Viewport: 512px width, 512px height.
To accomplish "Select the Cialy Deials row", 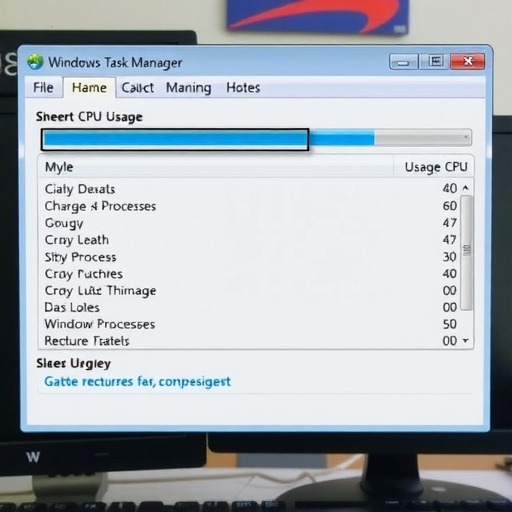I will tap(250, 189).
